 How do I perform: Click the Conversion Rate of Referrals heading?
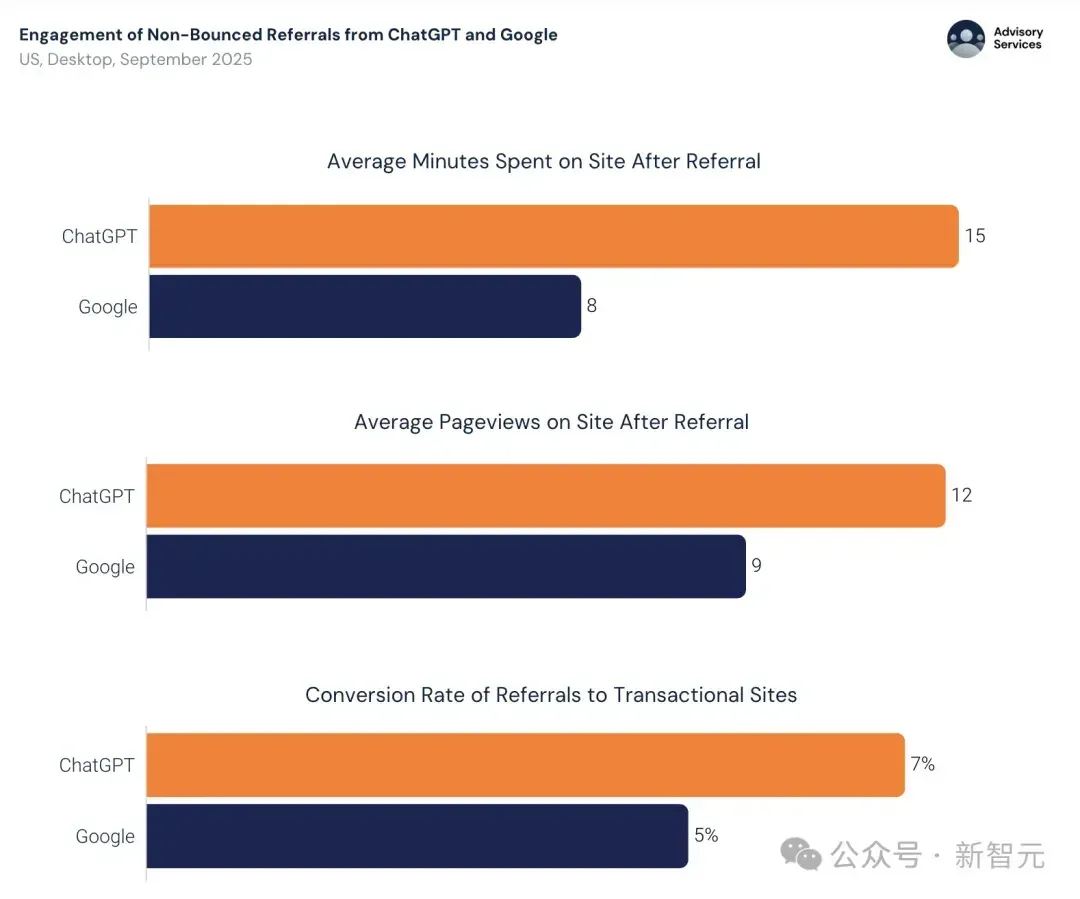pos(551,694)
